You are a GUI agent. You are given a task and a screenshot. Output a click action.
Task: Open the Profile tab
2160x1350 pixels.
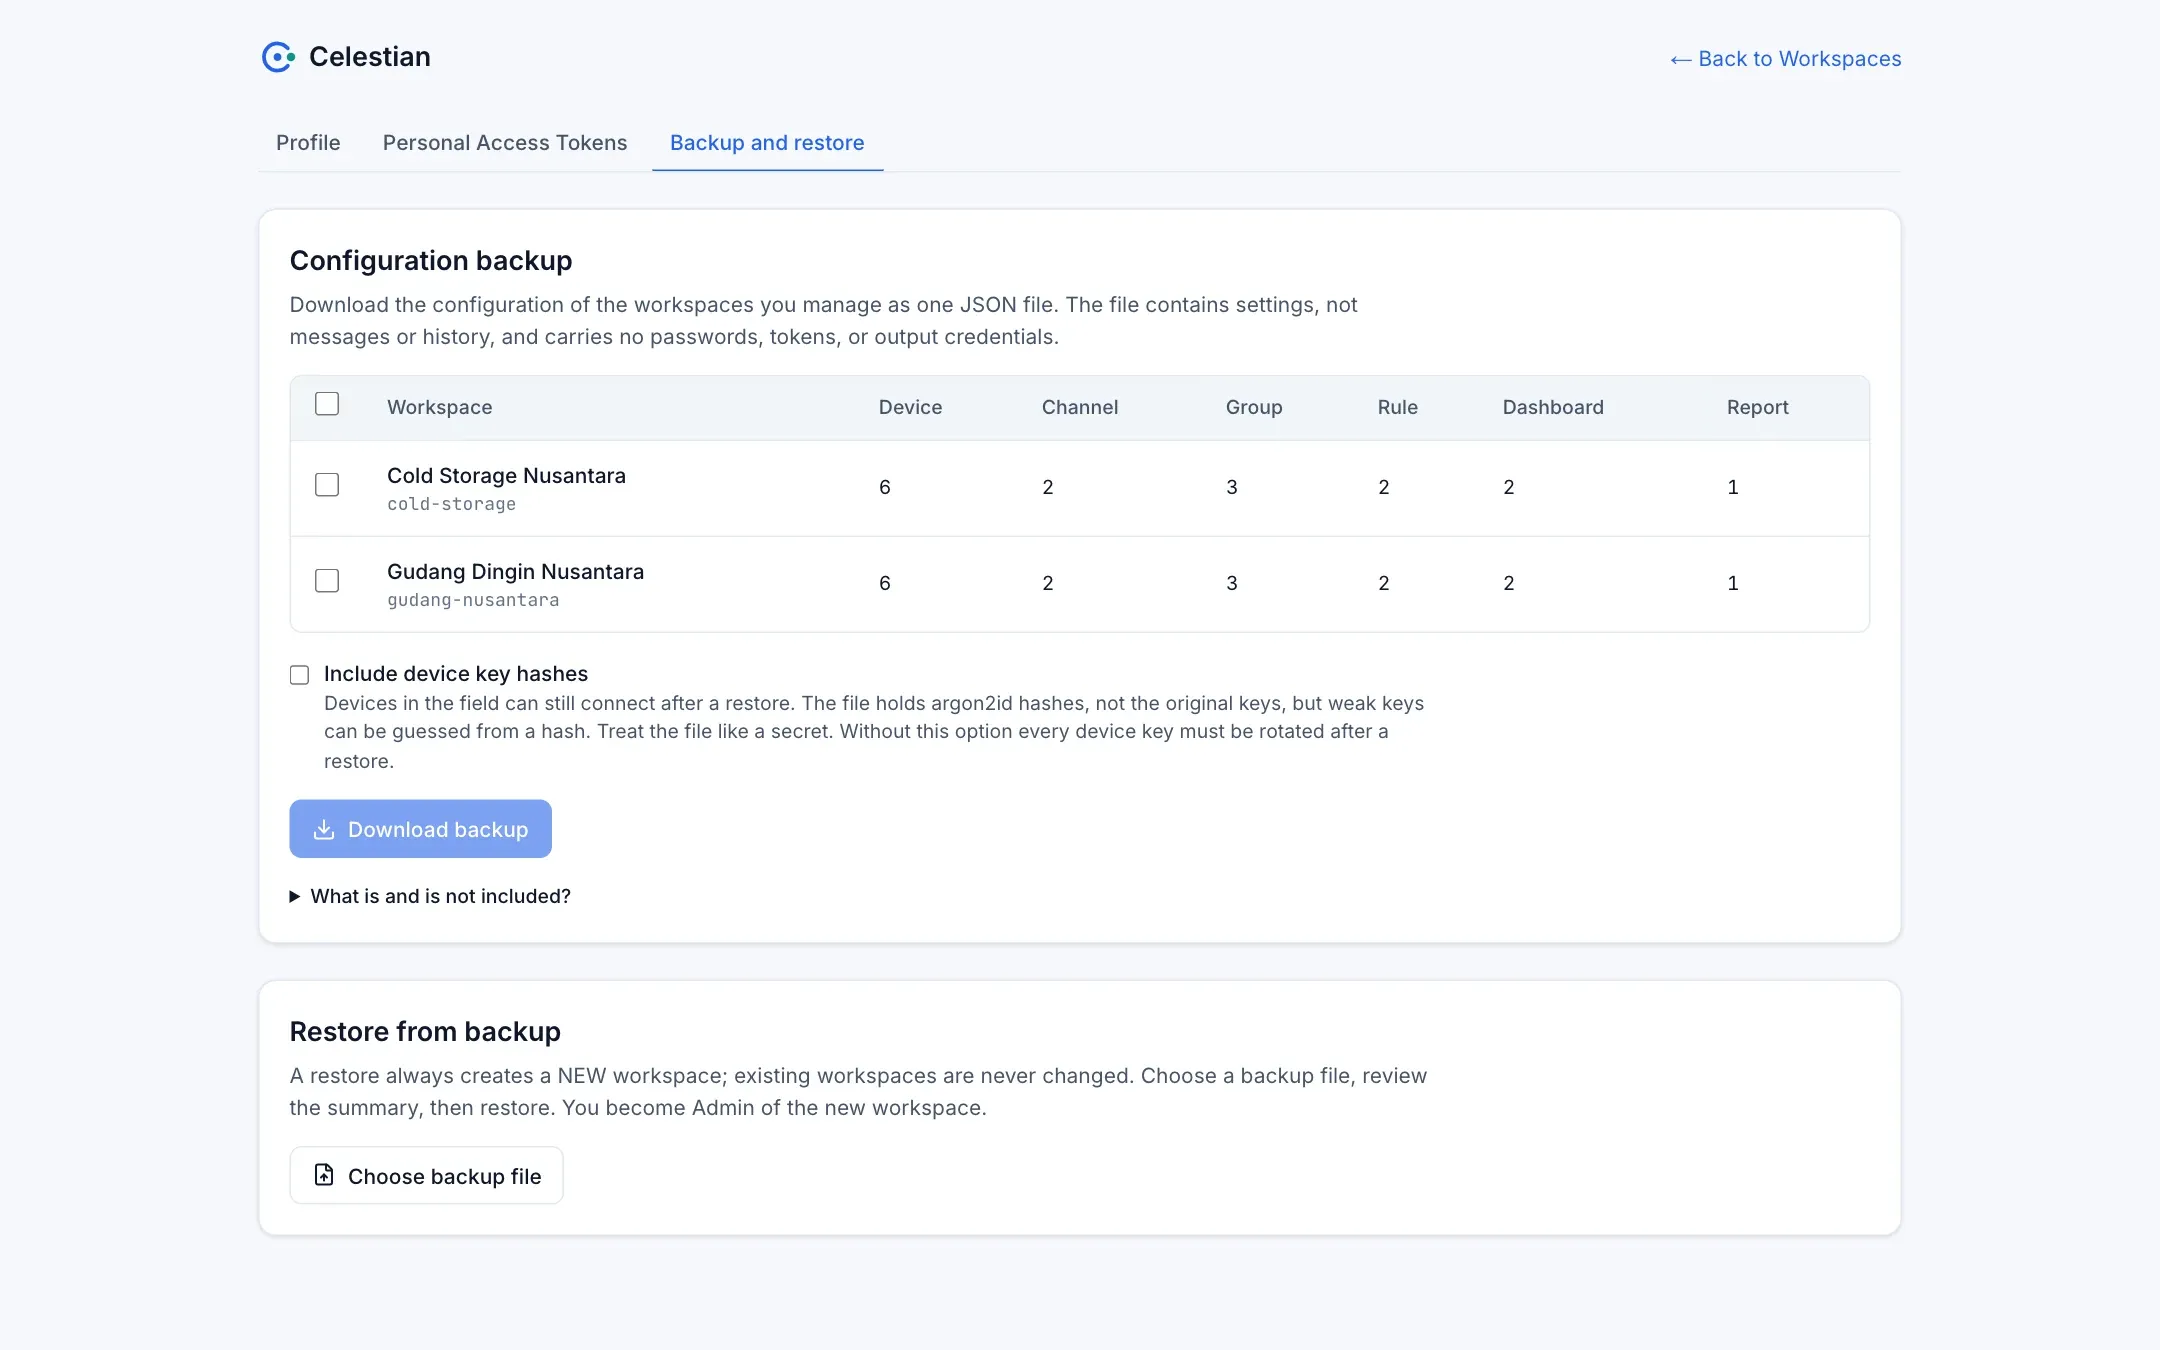tap(308, 143)
